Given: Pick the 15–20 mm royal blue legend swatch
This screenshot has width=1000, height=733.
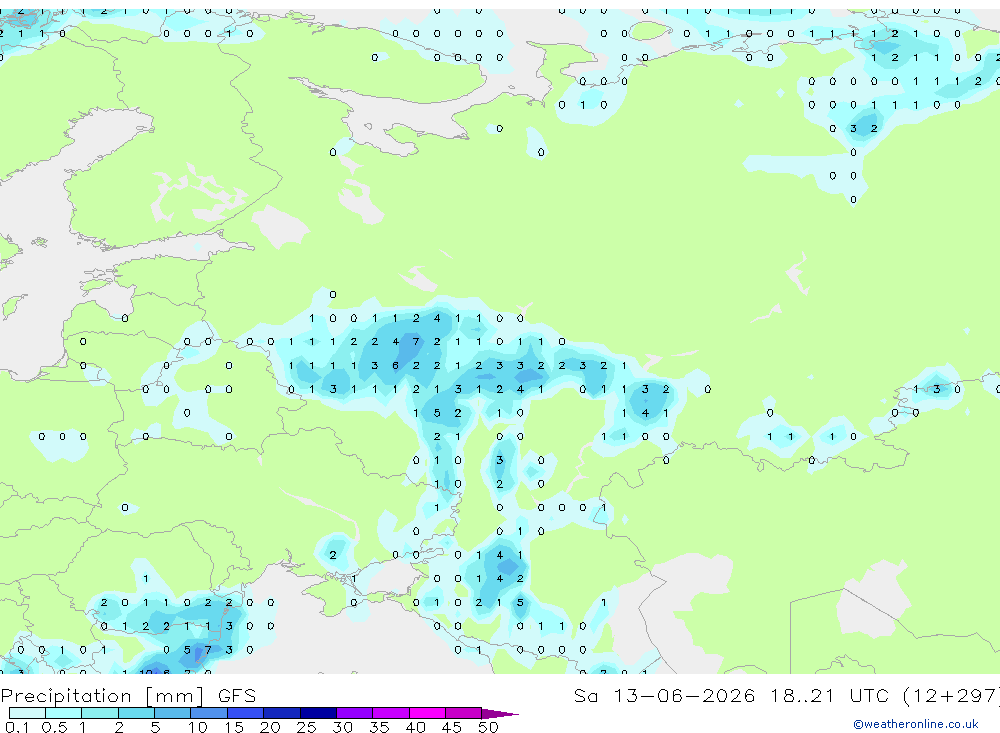Looking at the screenshot, I should (246, 713).
